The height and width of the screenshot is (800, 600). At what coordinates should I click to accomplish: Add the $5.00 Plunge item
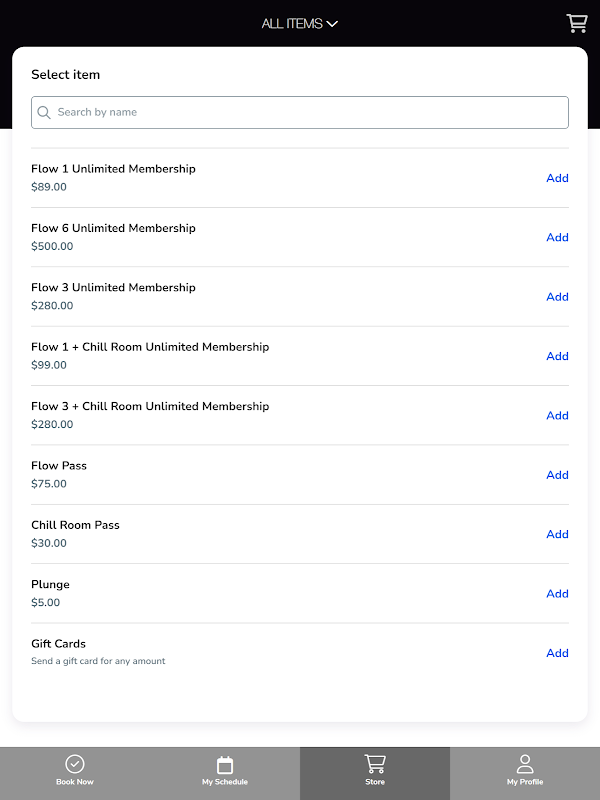[x=557, y=594]
